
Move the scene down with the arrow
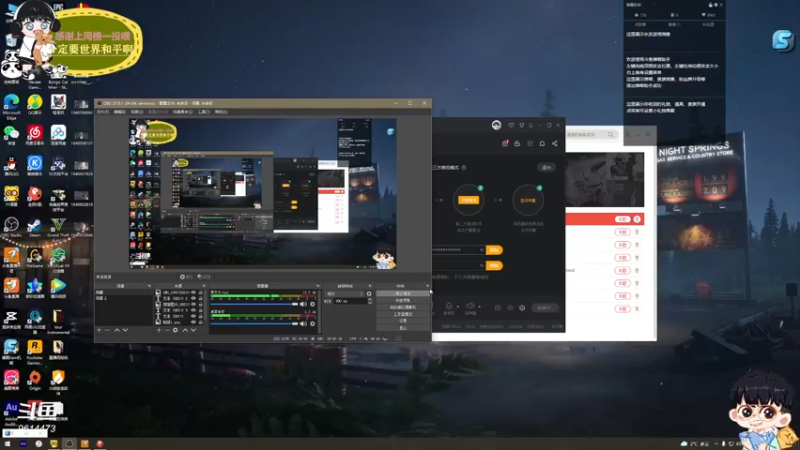[x=126, y=330]
